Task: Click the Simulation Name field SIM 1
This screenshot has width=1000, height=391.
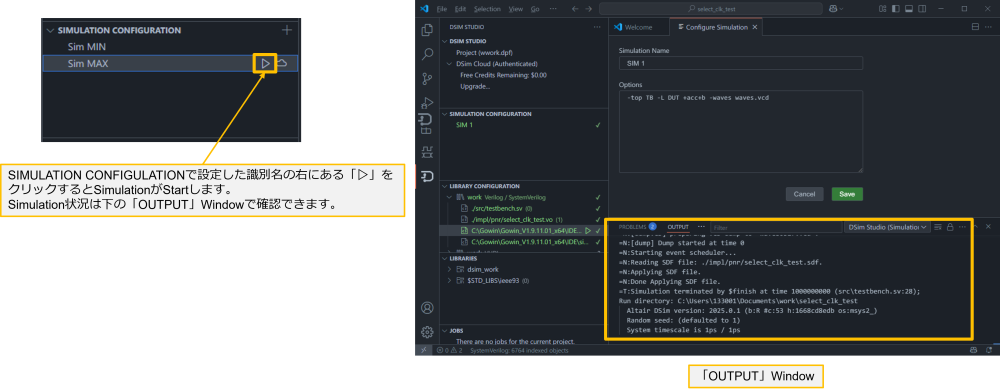Action: click(740, 63)
